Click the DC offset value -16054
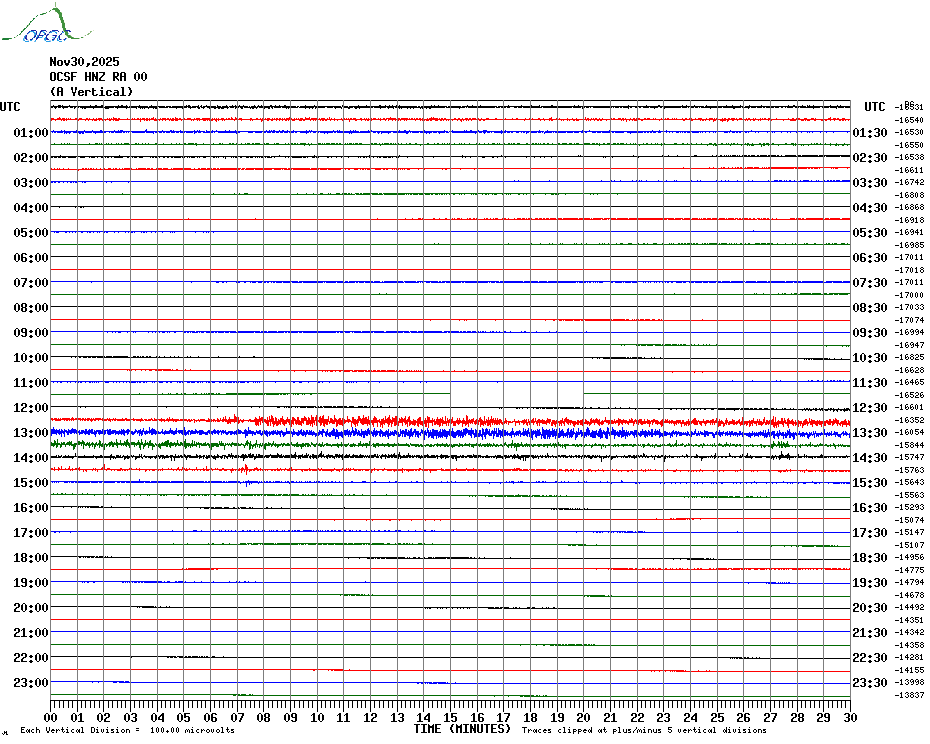This screenshot has height=744, width=930. click(909, 433)
